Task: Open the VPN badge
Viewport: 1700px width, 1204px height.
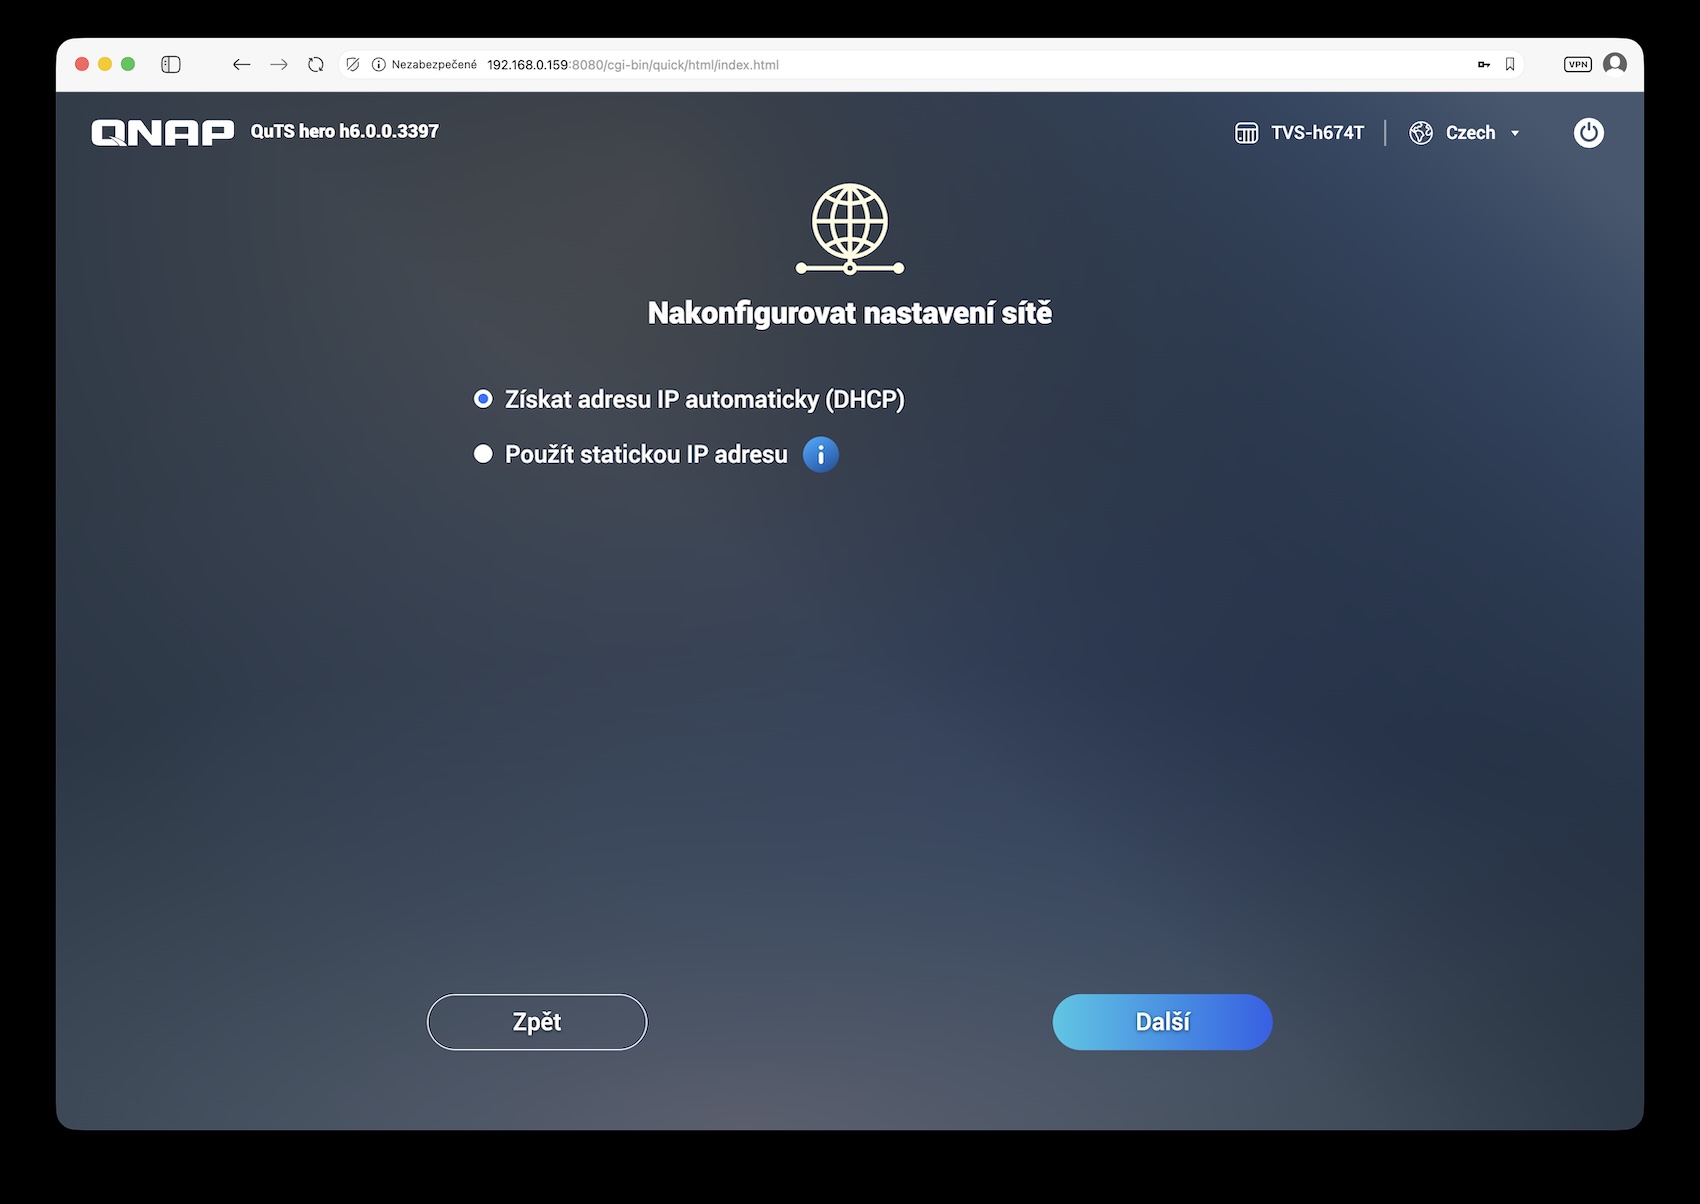Action: tap(1578, 64)
